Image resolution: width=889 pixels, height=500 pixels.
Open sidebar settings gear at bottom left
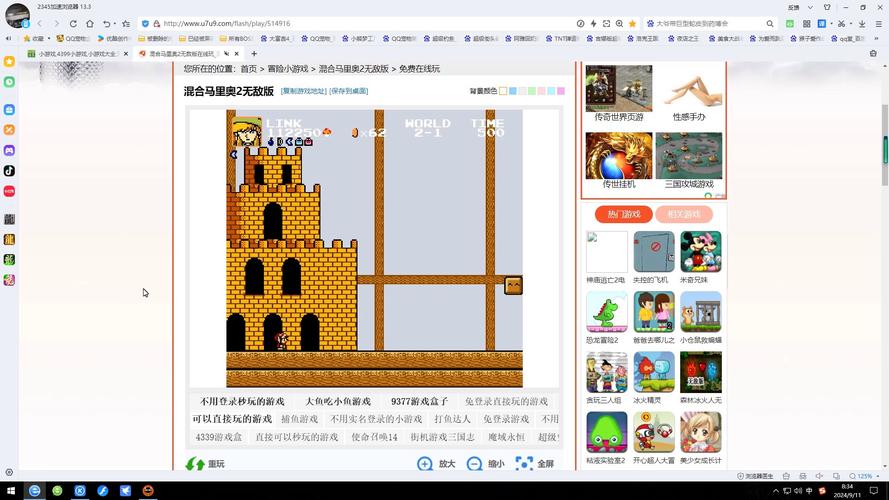click(9, 472)
